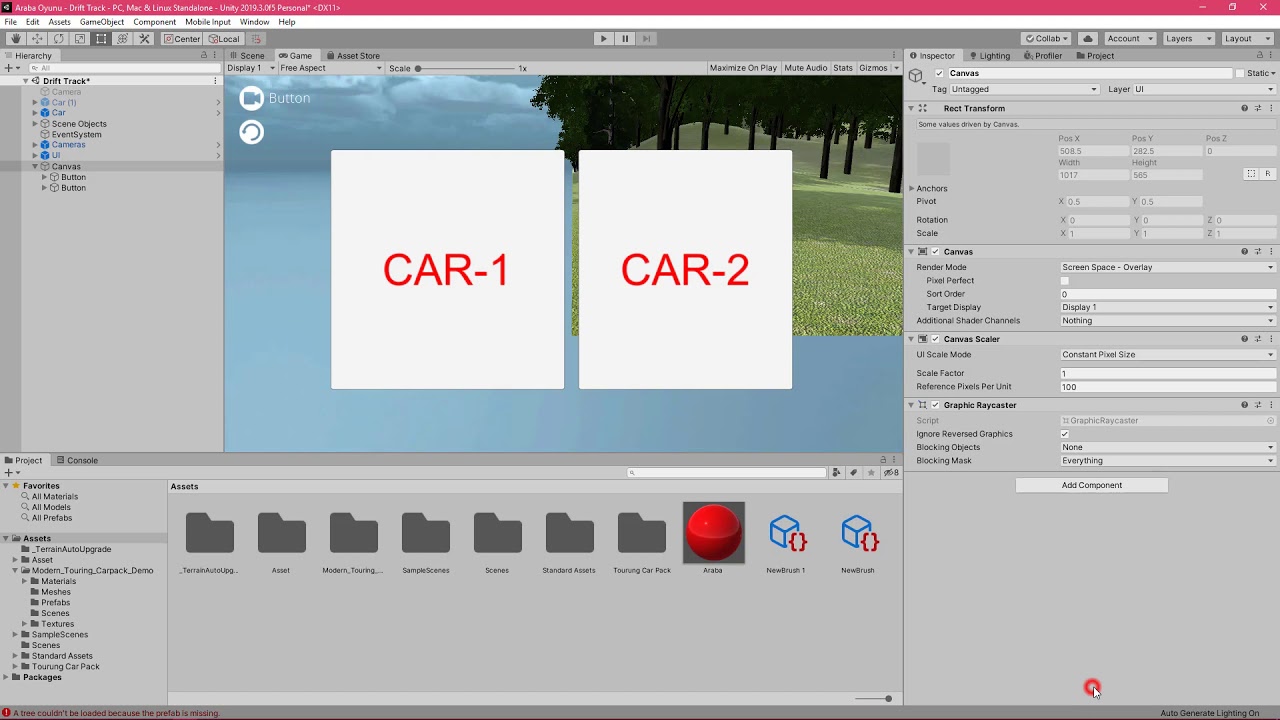Click the CAR-2 button in Game view
Image resolution: width=1280 pixels, height=720 pixels.
pos(685,270)
